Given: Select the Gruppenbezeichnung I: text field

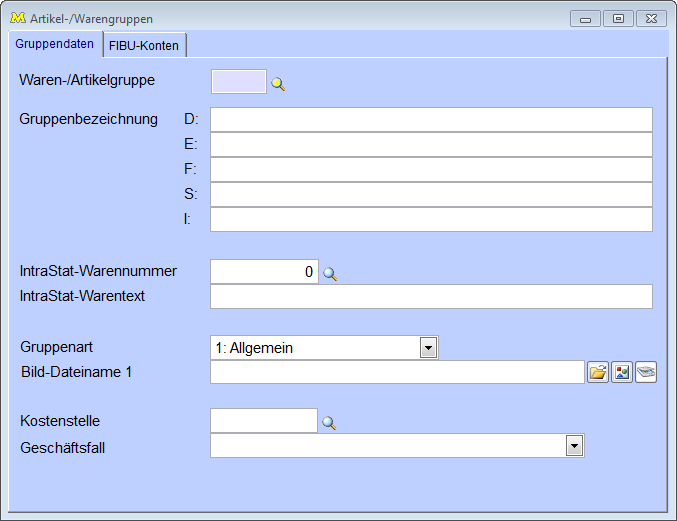Looking at the screenshot, I should tap(431, 219).
